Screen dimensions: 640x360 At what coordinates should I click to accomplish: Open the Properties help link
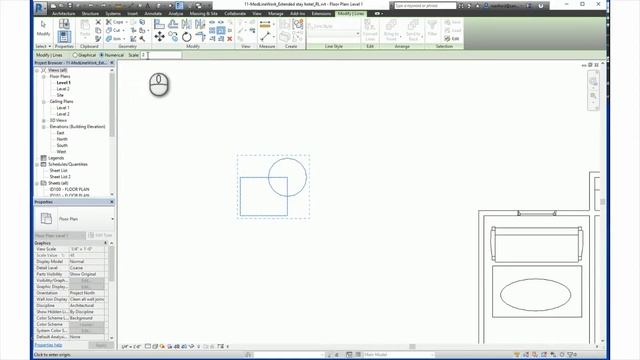48,345
